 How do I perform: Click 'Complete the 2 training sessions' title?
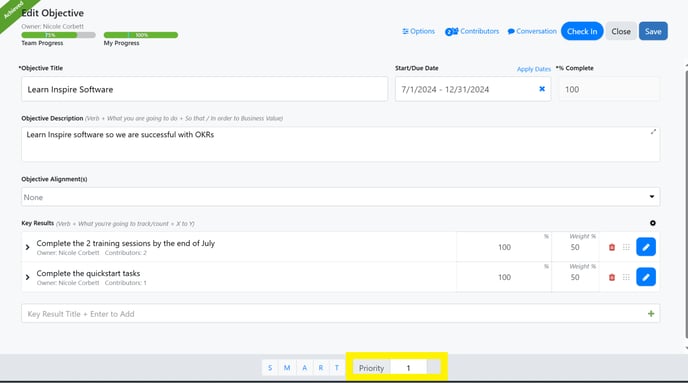tap(125, 243)
